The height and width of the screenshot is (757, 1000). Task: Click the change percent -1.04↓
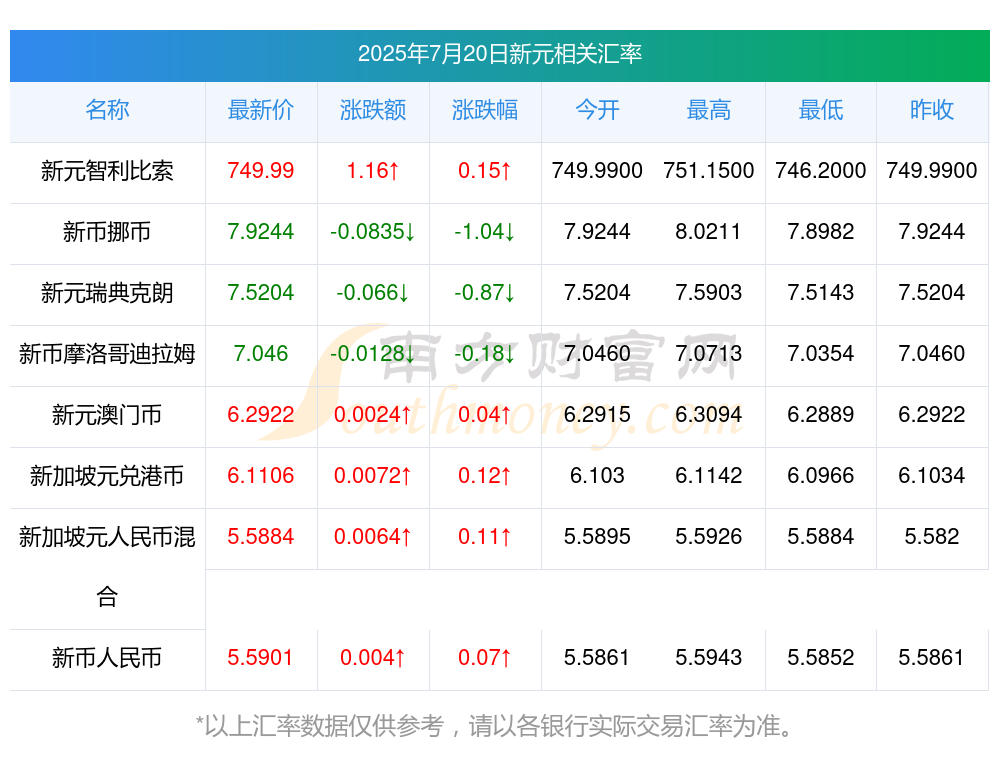click(x=485, y=232)
